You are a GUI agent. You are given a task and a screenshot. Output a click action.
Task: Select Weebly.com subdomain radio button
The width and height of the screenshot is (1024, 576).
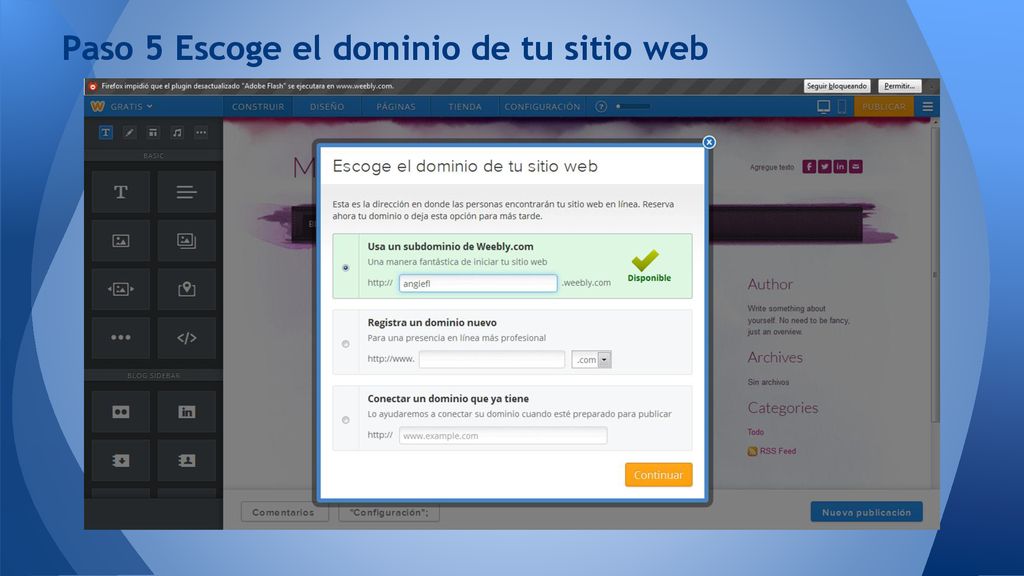point(345,268)
